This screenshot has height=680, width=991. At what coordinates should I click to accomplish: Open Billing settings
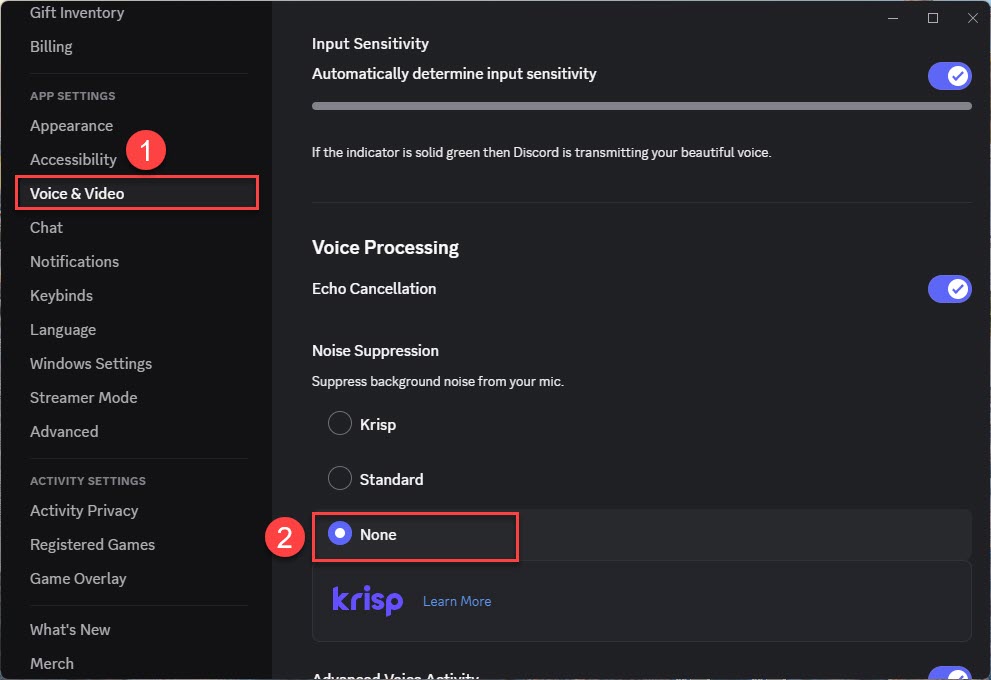click(51, 46)
